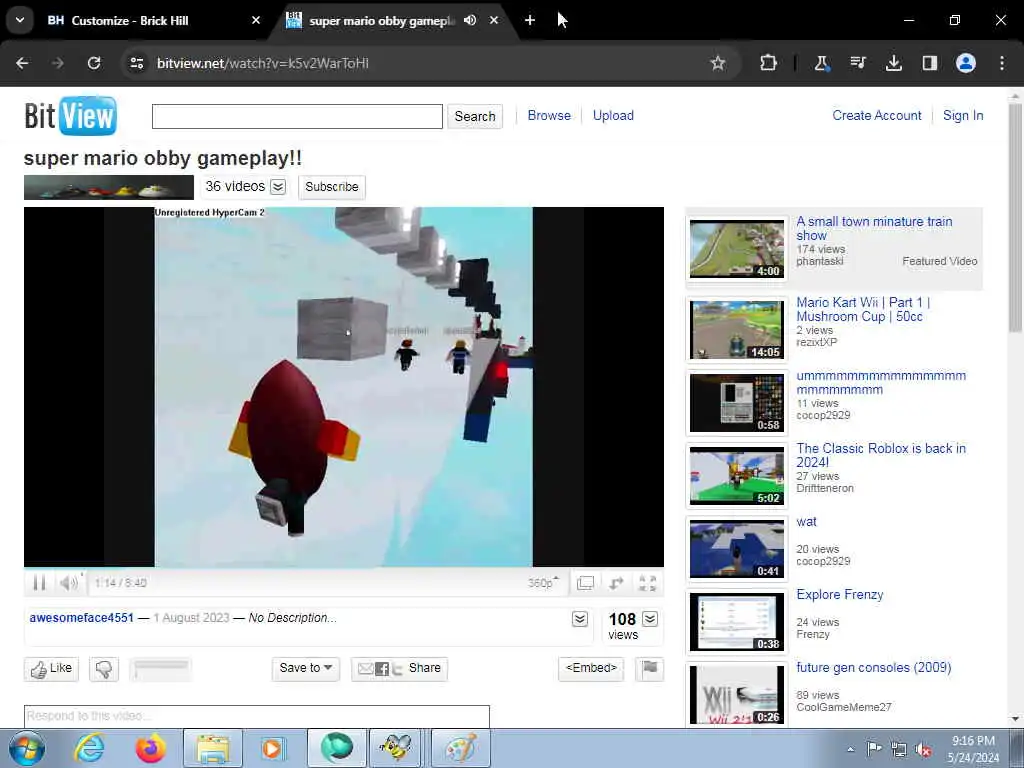Show hidden system tray icons

tap(850, 749)
